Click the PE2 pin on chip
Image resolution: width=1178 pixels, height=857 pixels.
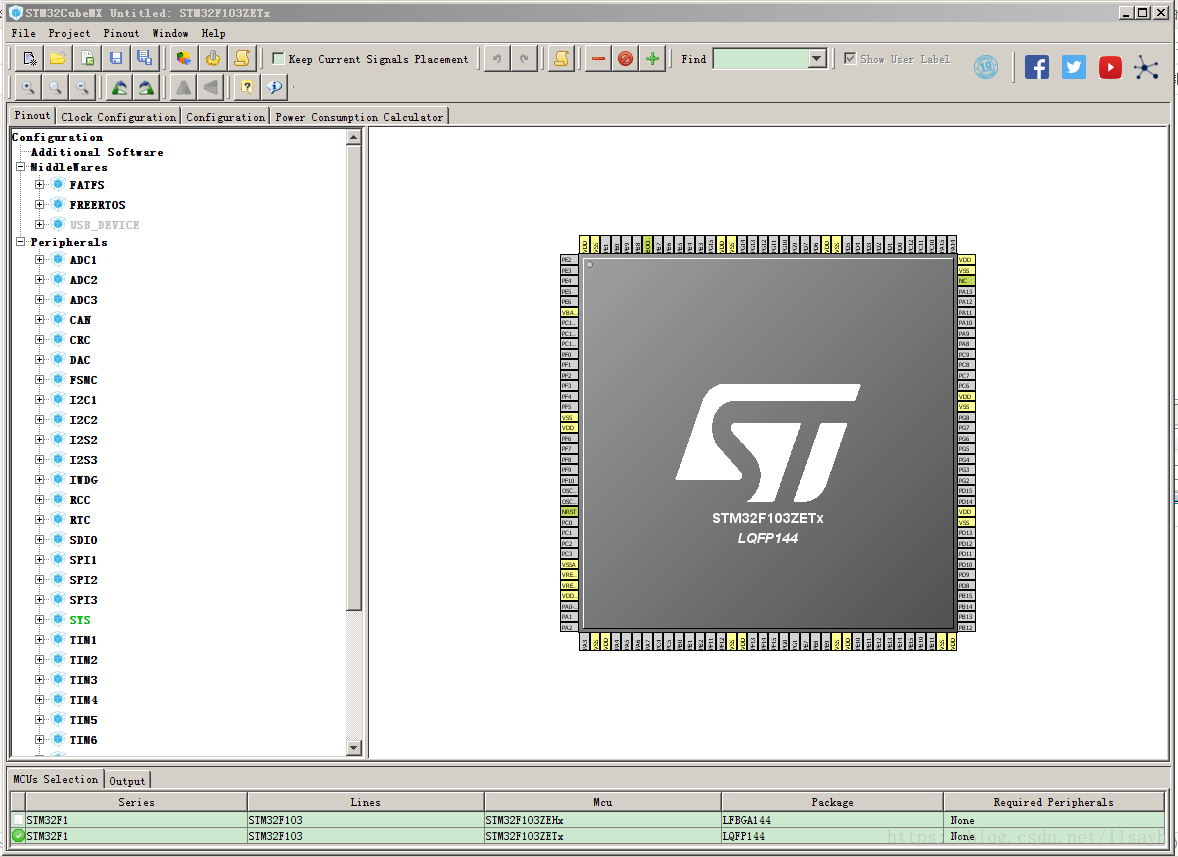(569, 260)
